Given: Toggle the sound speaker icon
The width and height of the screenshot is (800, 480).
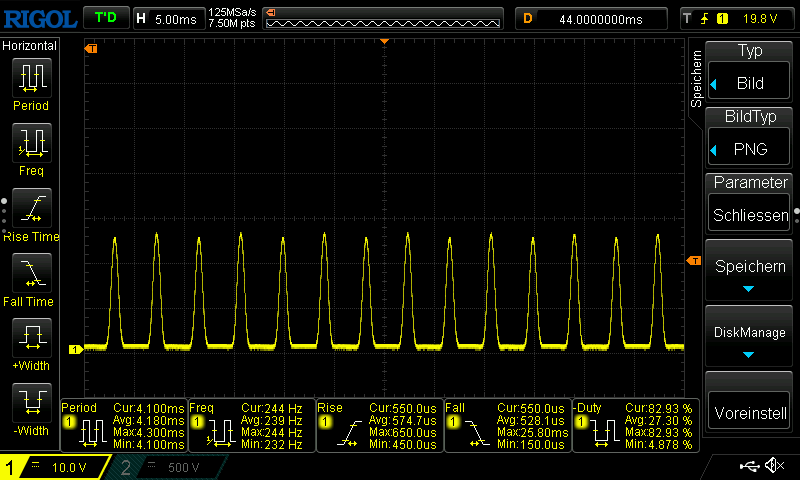Looking at the screenshot, I should (774, 465).
